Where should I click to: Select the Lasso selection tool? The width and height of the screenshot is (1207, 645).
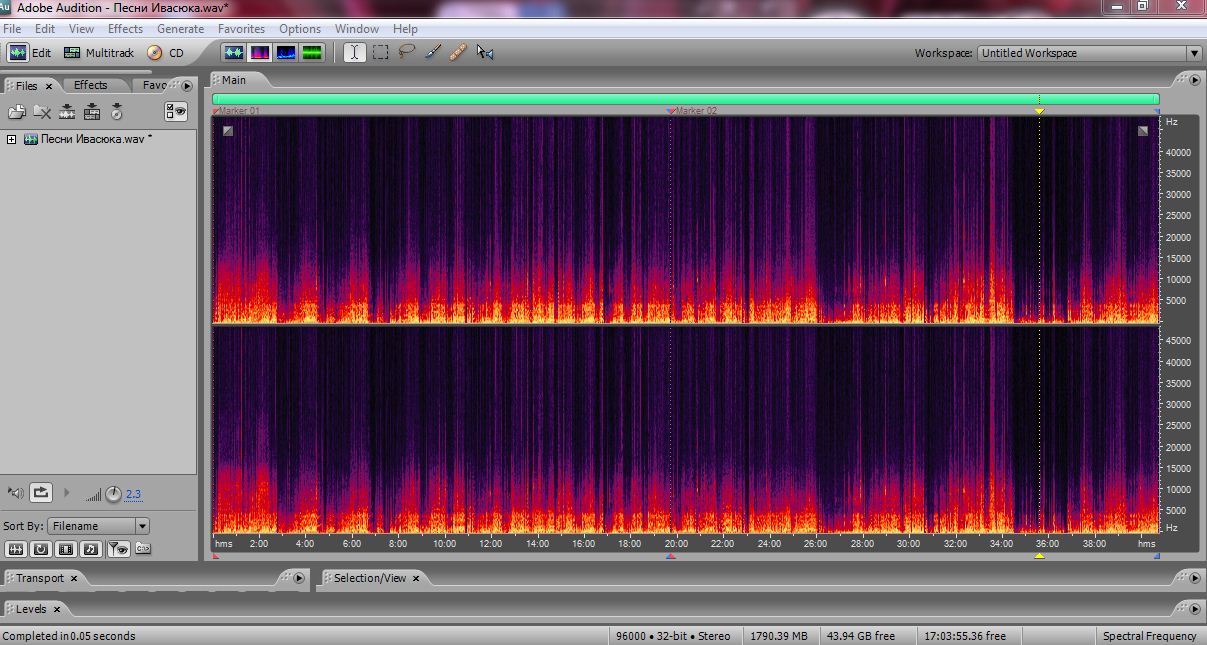[x=407, y=53]
